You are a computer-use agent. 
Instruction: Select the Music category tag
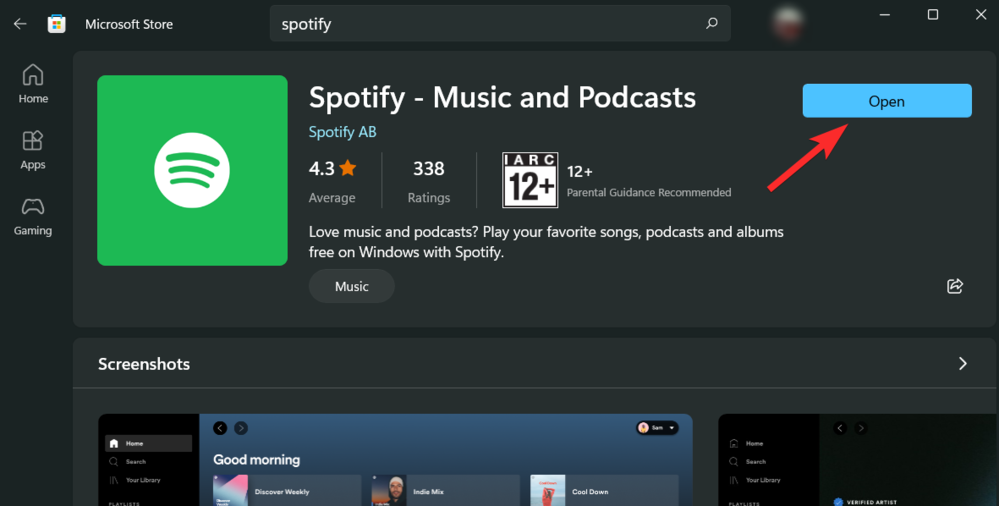point(352,286)
